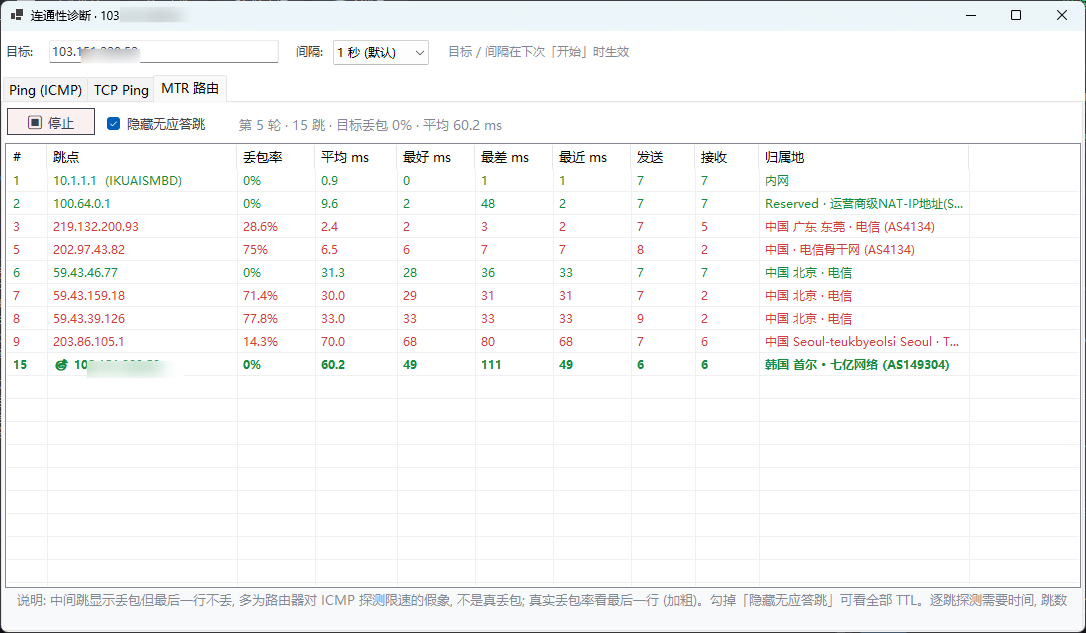1086x633 pixels.
Task: Click the status summary 第 5 轮 text
Action: click(371, 125)
